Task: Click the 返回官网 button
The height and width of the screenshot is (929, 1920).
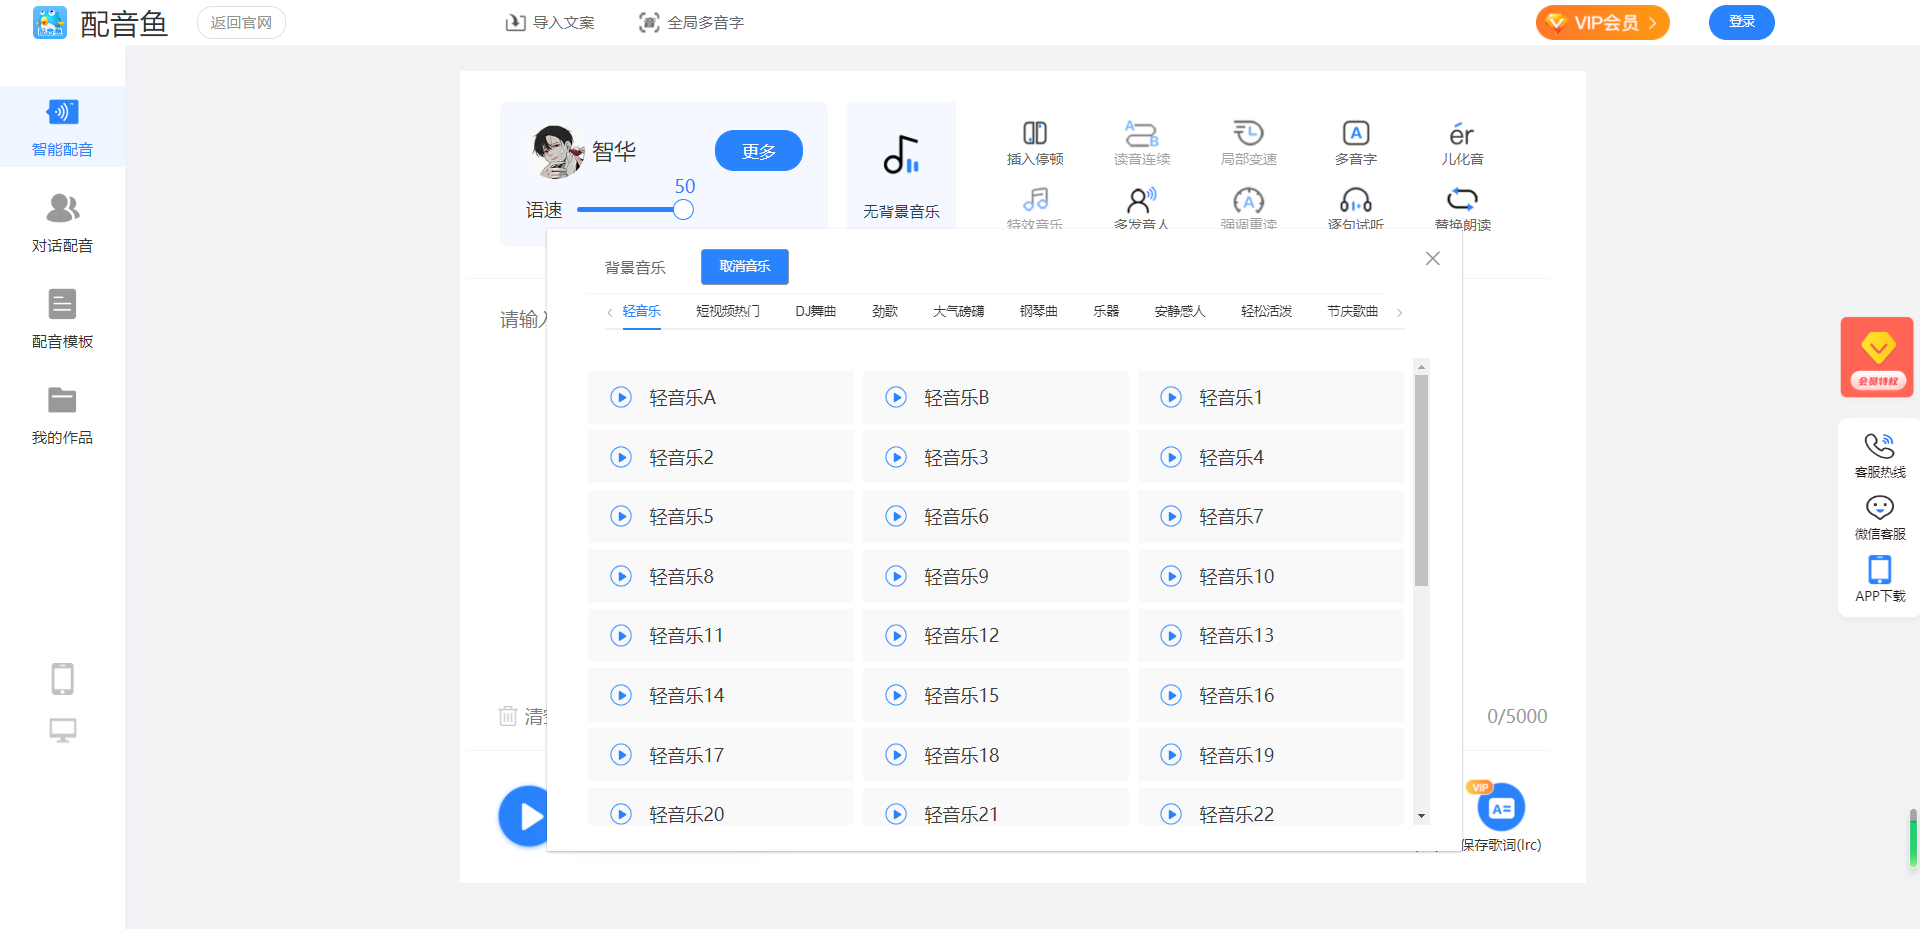Action: click(x=241, y=22)
